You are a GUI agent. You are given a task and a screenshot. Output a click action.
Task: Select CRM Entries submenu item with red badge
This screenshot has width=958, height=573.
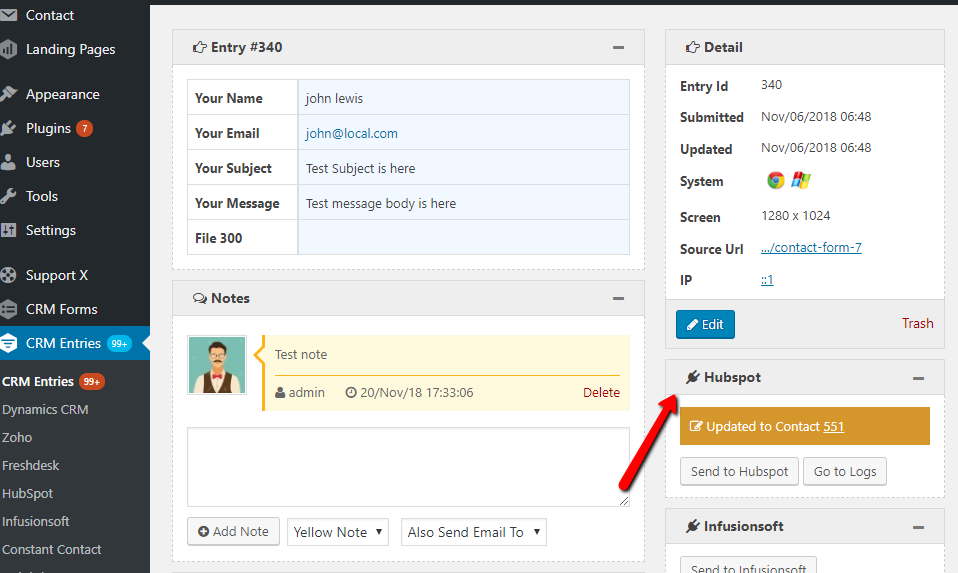click(53, 382)
